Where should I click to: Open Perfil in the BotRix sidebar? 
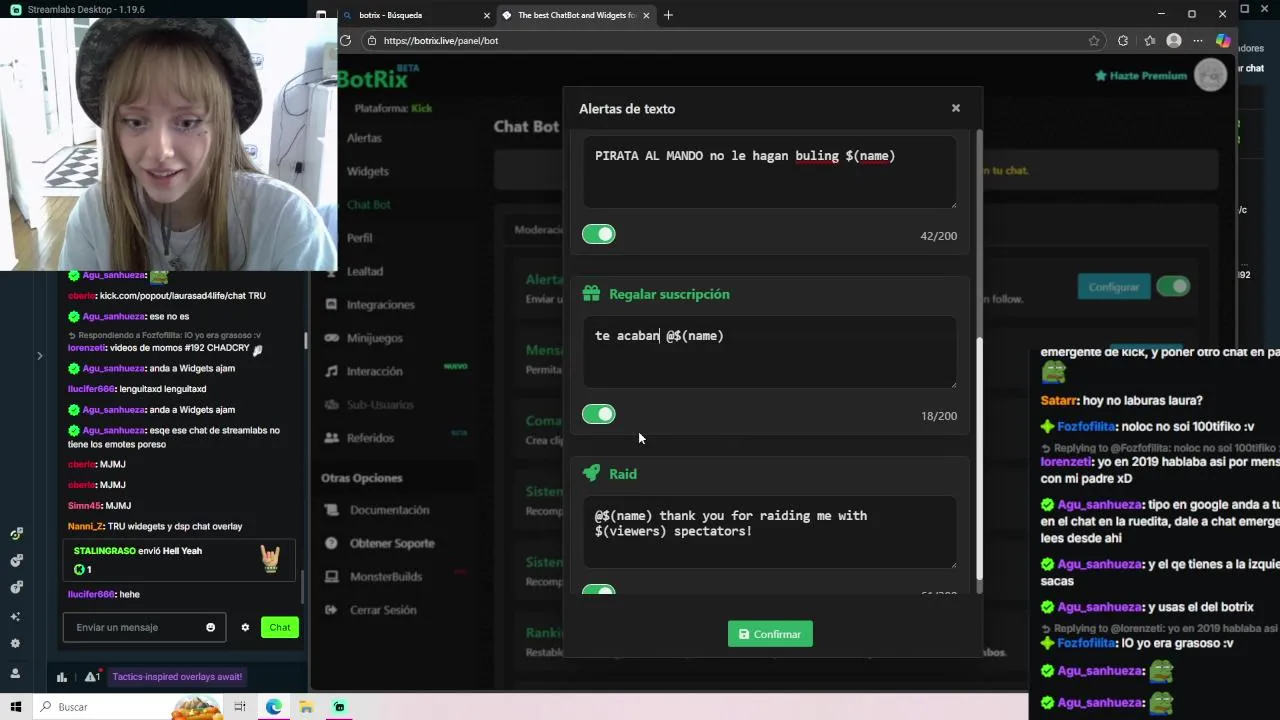click(x=359, y=238)
